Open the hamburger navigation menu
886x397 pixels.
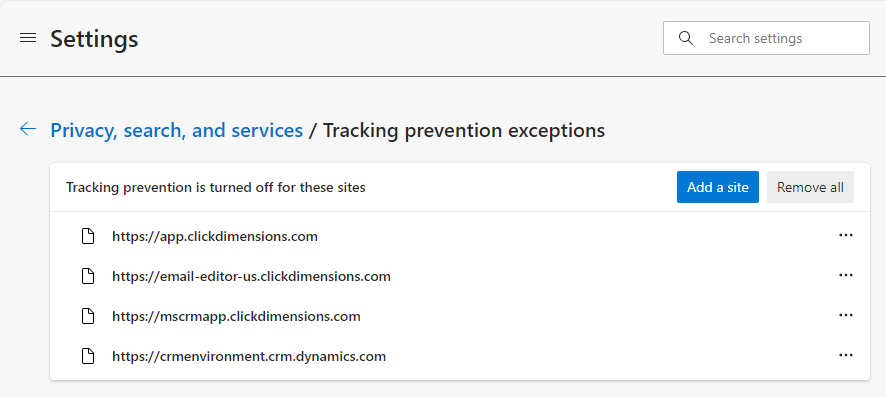28,38
